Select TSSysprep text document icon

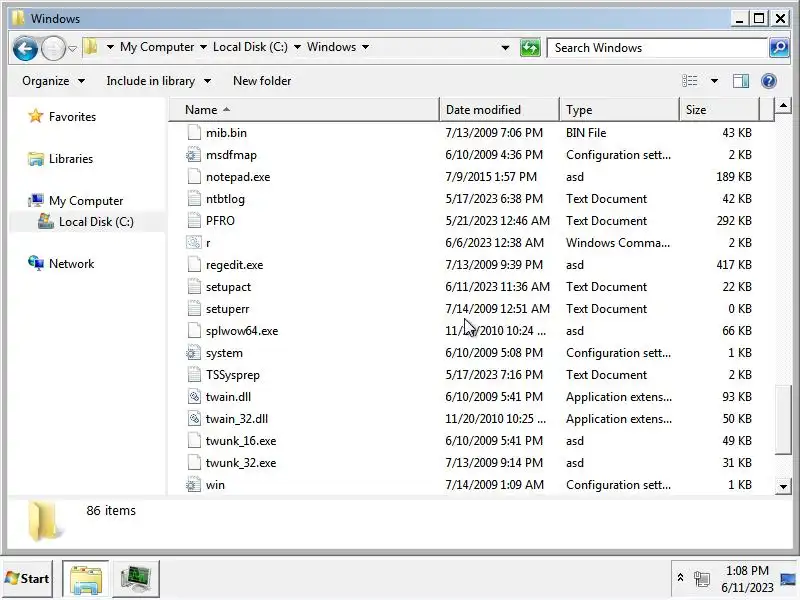(x=194, y=374)
